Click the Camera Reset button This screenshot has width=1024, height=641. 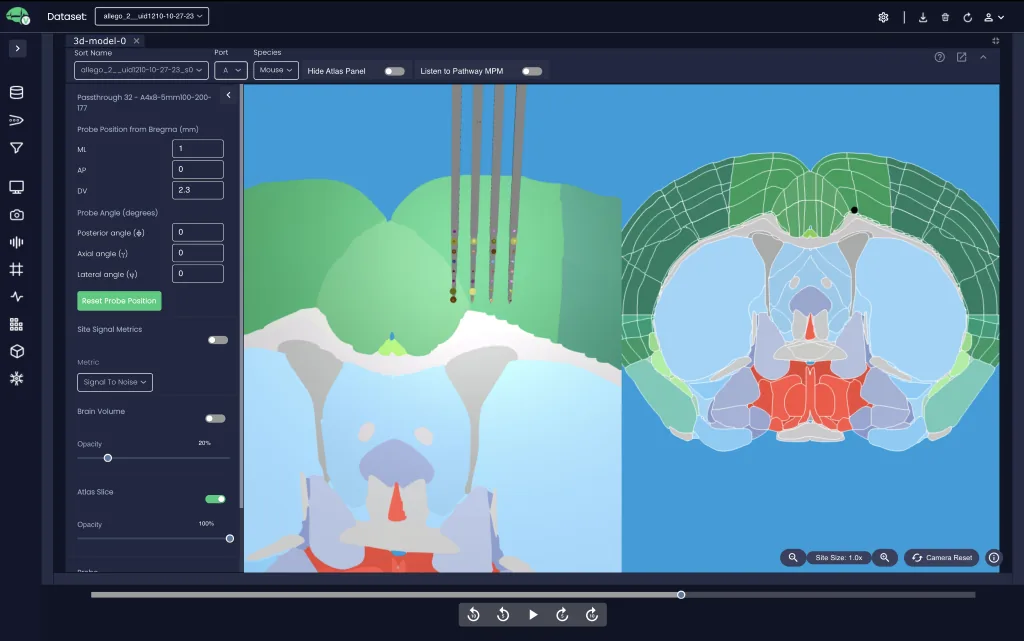tap(942, 557)
